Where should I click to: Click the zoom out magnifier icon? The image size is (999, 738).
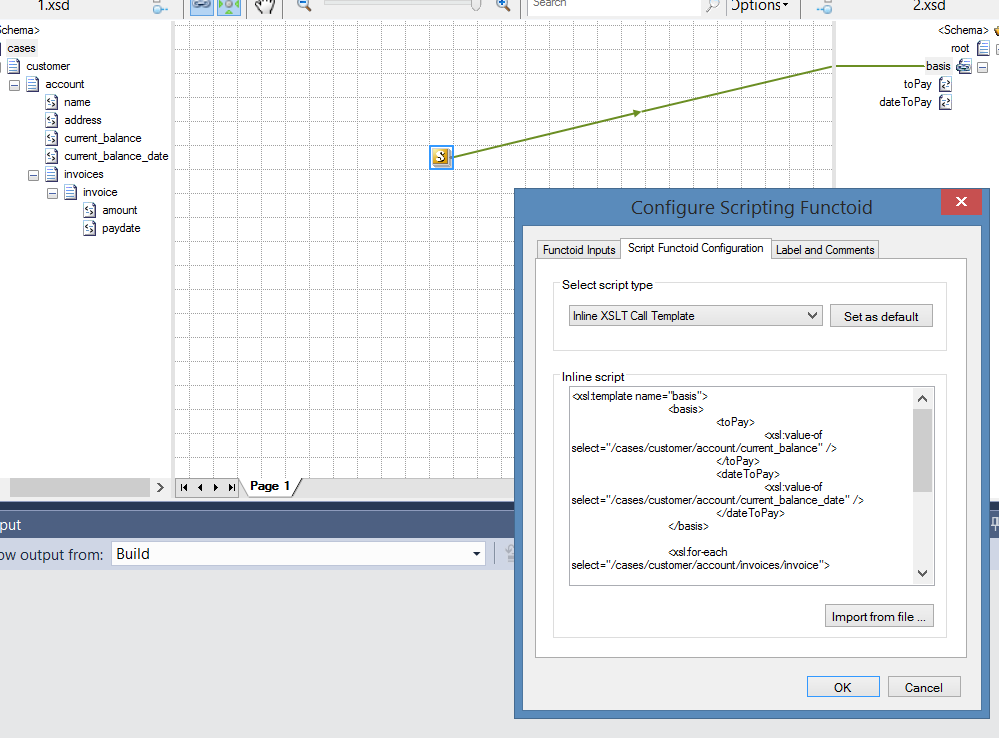click(304, 5)
